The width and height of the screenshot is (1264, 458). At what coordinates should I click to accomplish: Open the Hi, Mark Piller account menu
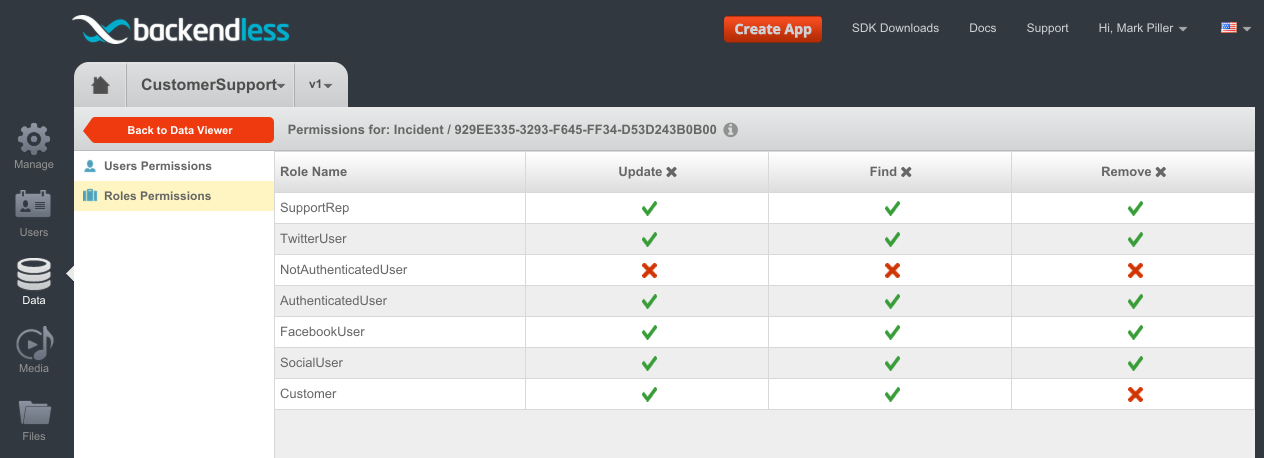1143,28
